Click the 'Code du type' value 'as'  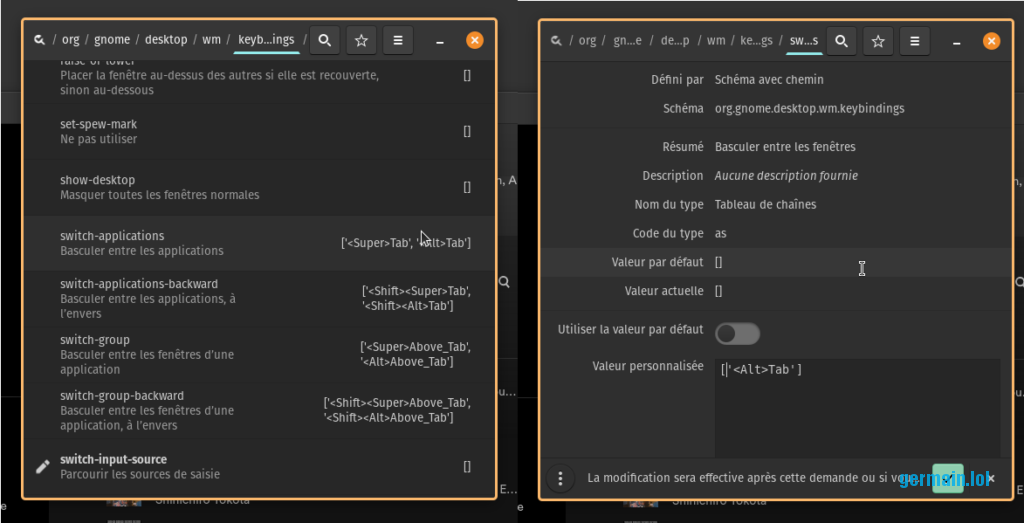click(x=721, y=233)
